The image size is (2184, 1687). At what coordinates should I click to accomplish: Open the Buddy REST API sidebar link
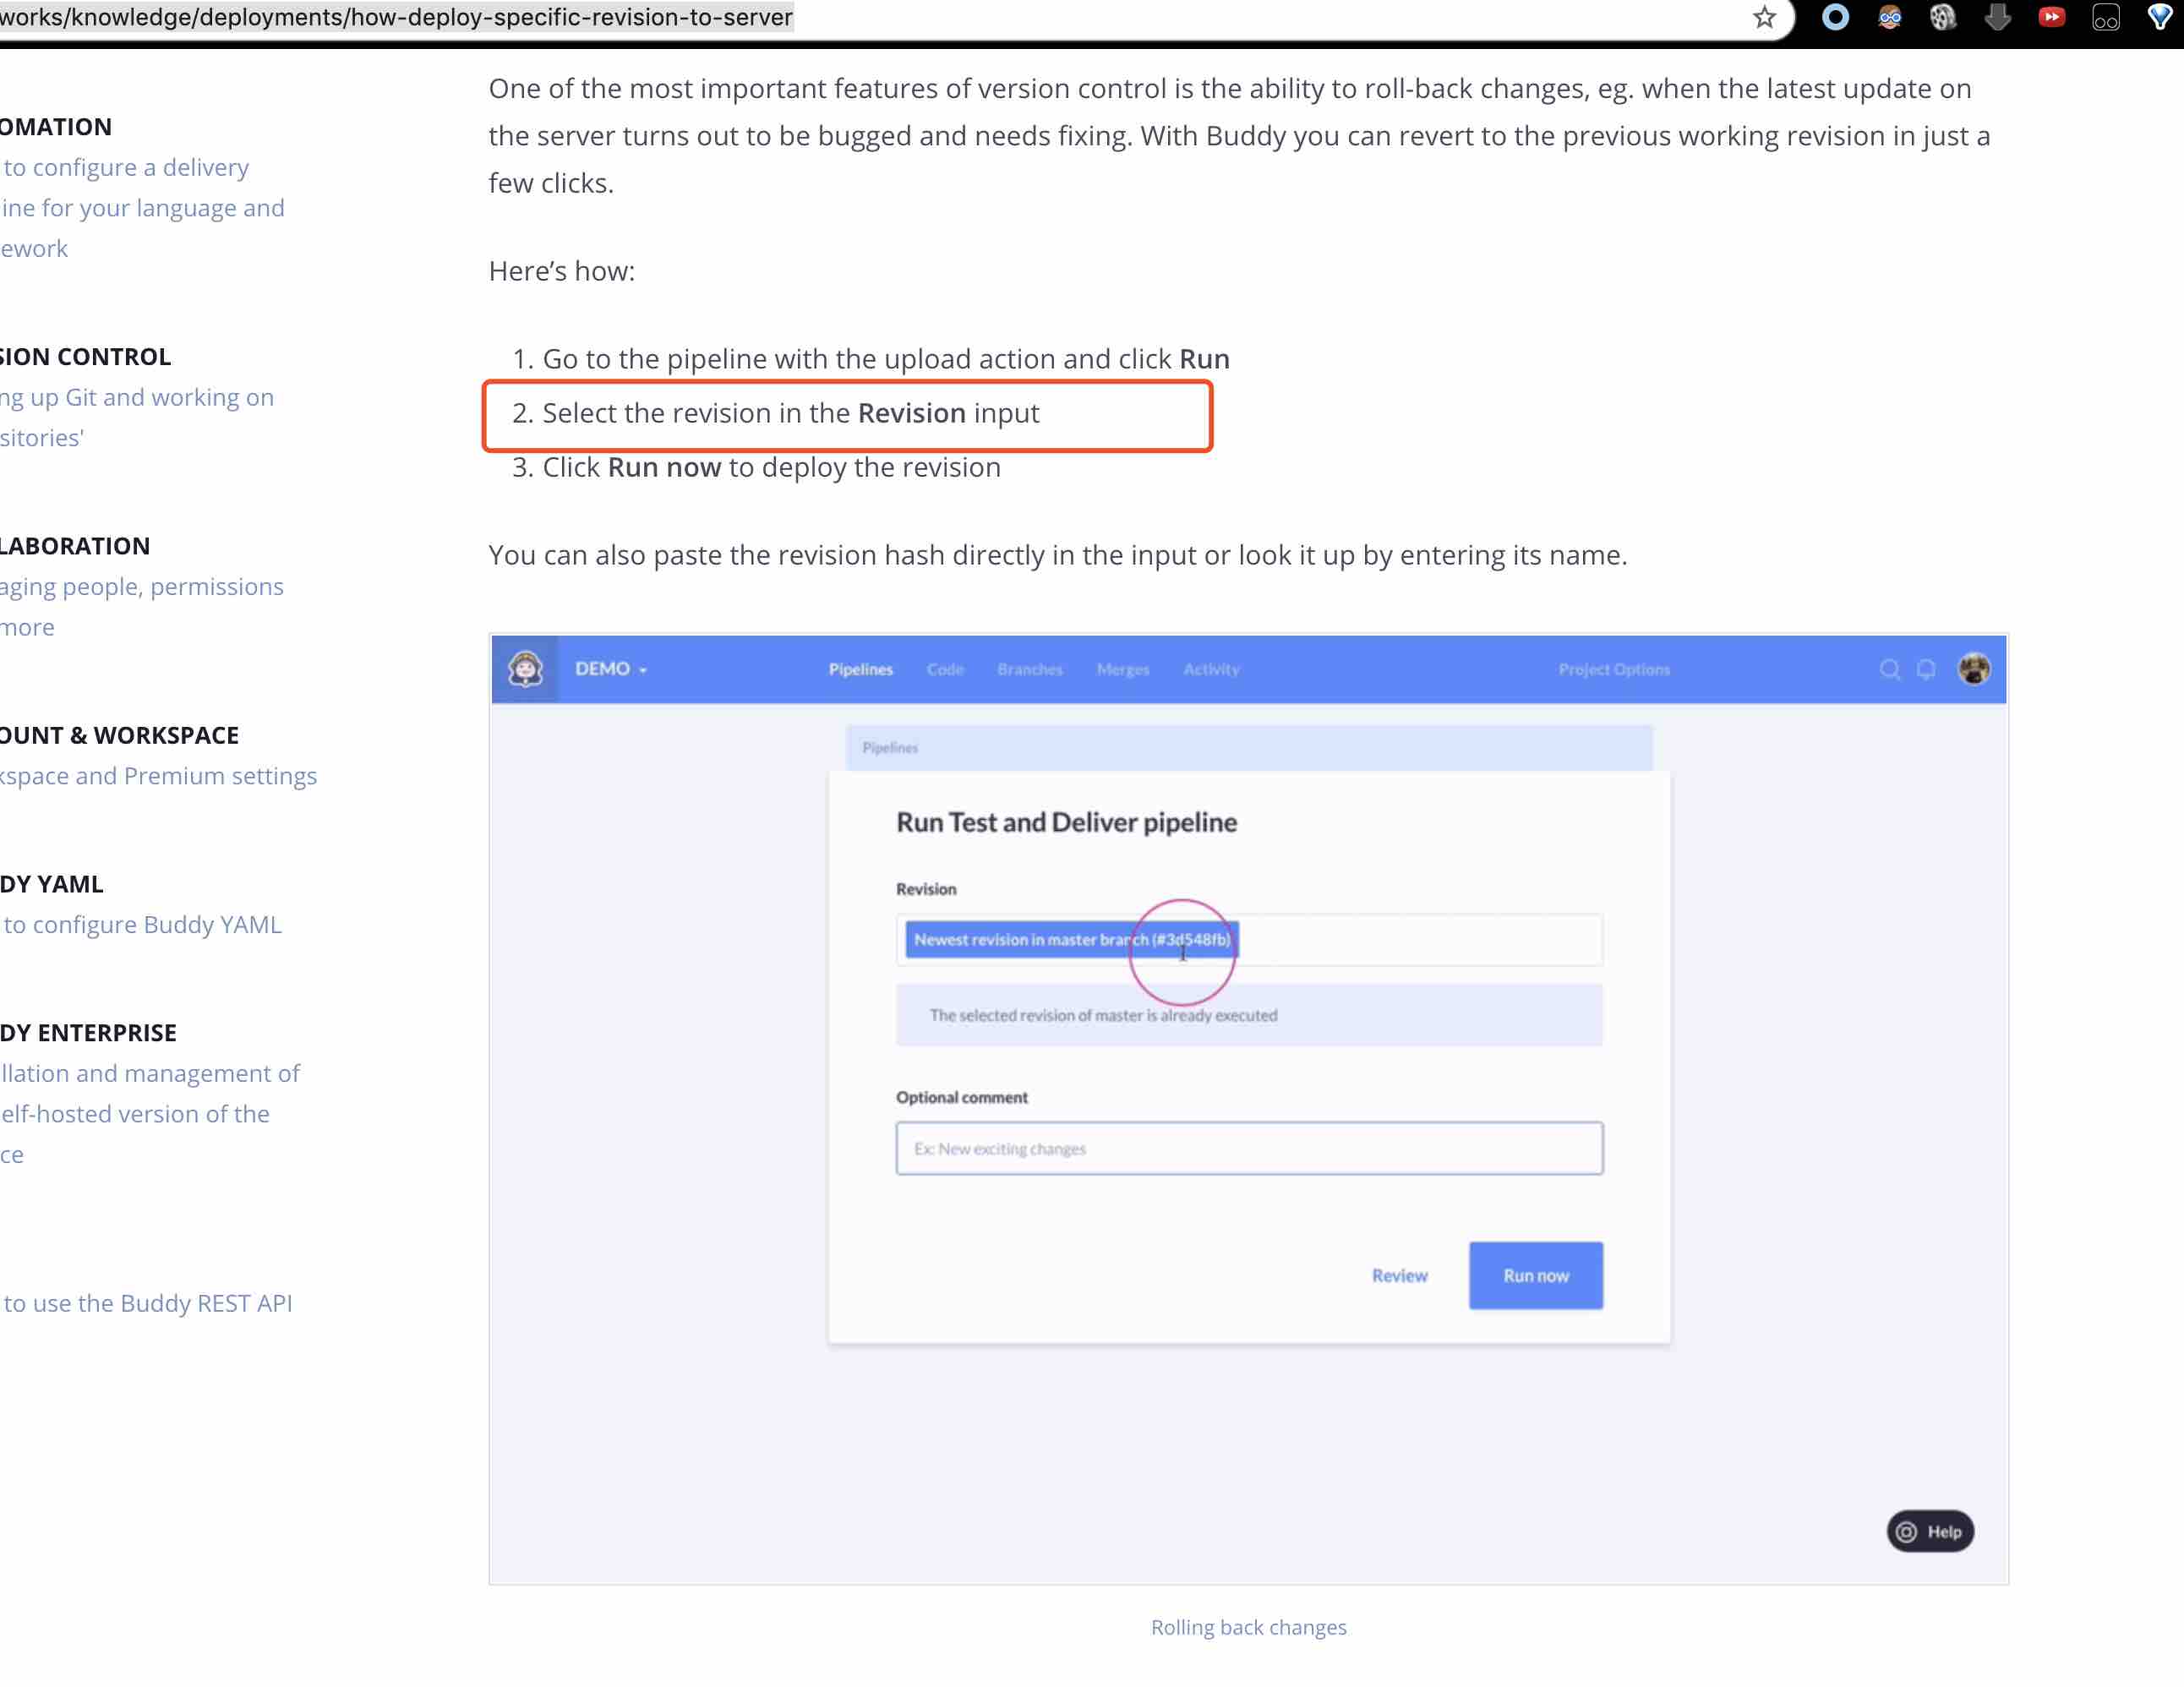[x=147, y=1303]
